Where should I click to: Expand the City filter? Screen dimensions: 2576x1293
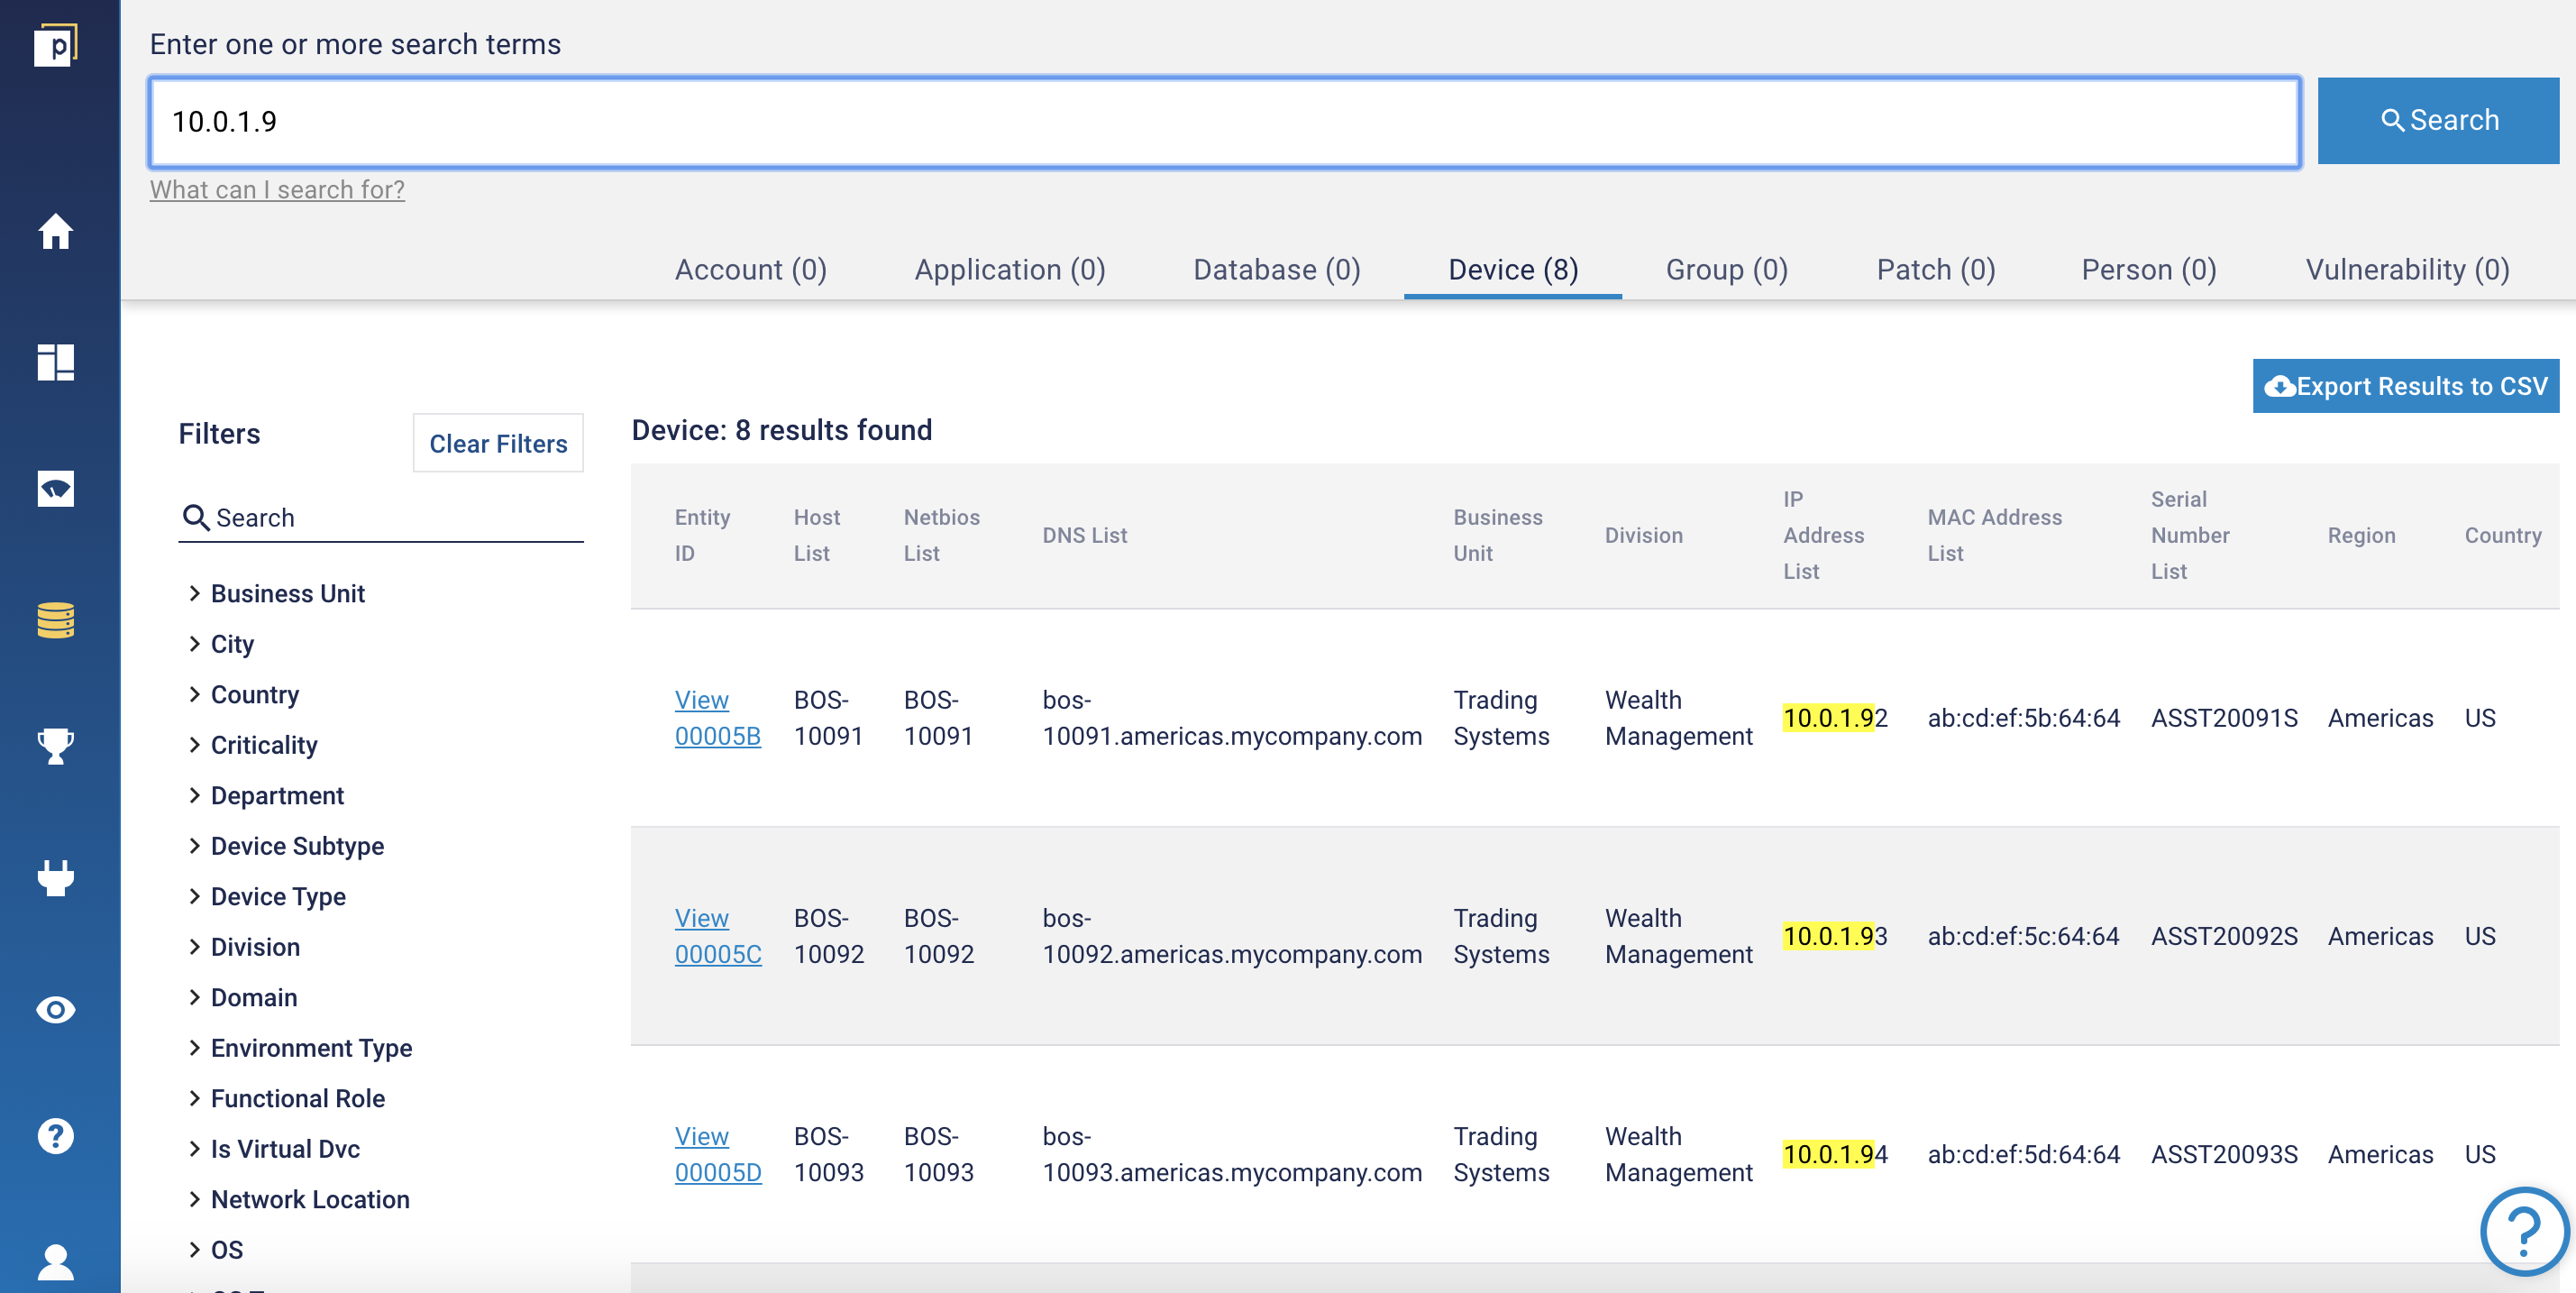point(221,644)
